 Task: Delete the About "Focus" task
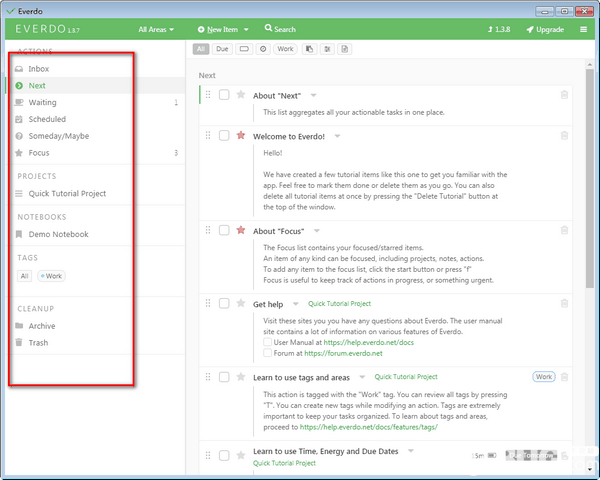[564, 230]
